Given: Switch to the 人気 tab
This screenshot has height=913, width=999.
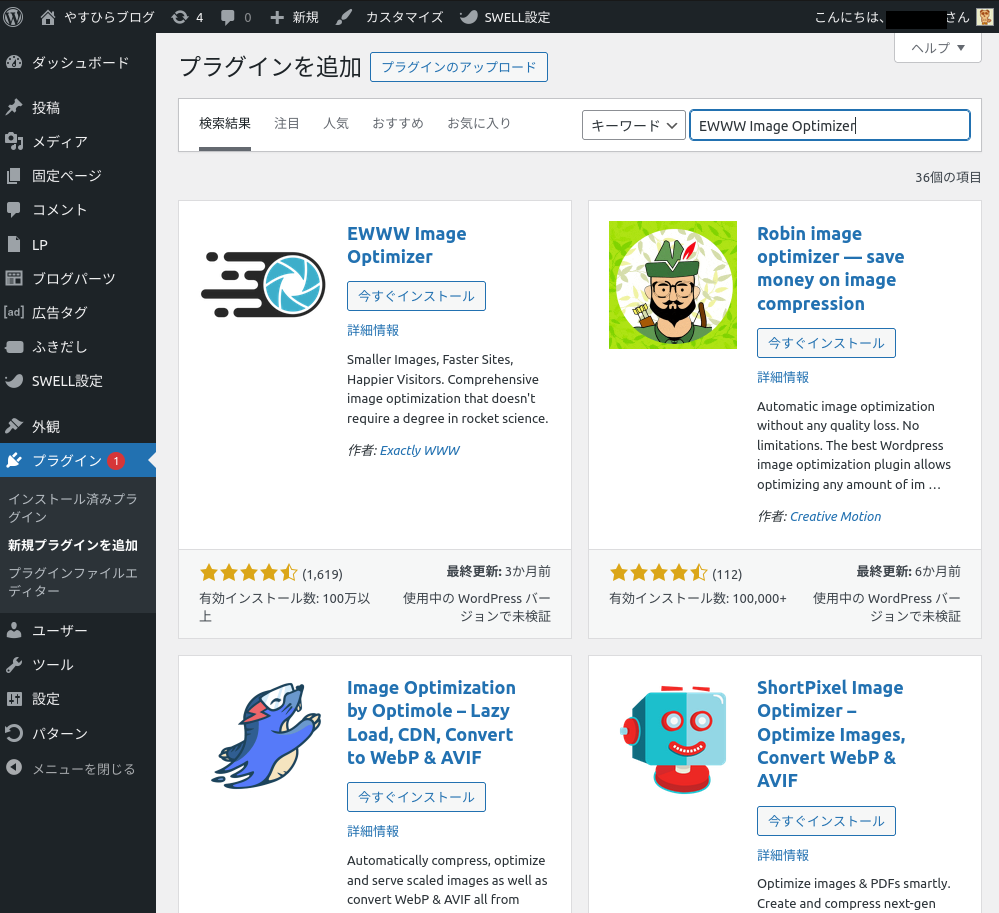Looking at the screenshot, I should [335, 124].
